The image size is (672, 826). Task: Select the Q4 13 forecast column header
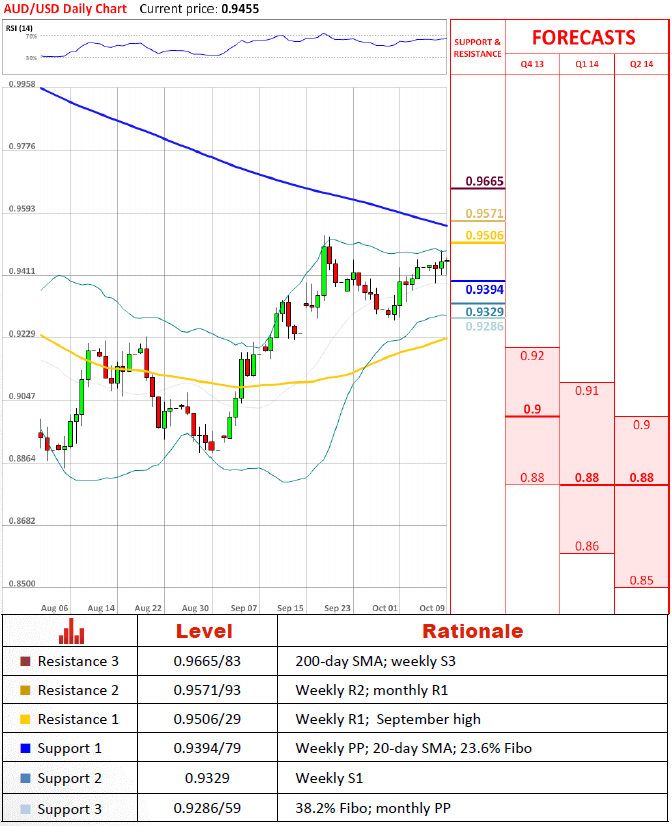tap(532, 63)
